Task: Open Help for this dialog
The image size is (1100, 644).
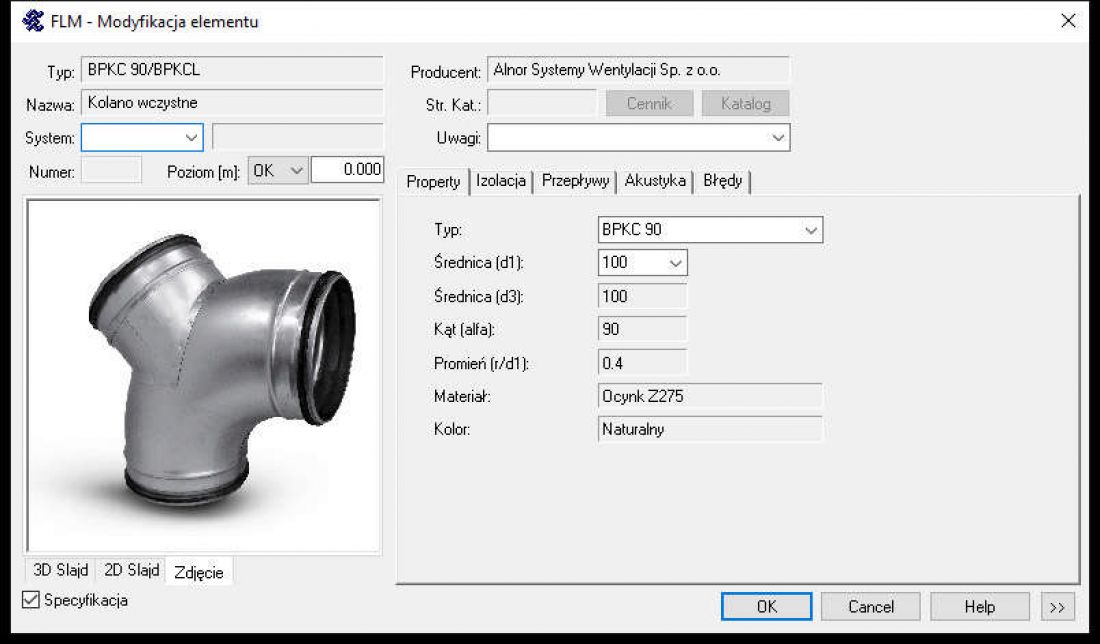Action: pos(980,607)
